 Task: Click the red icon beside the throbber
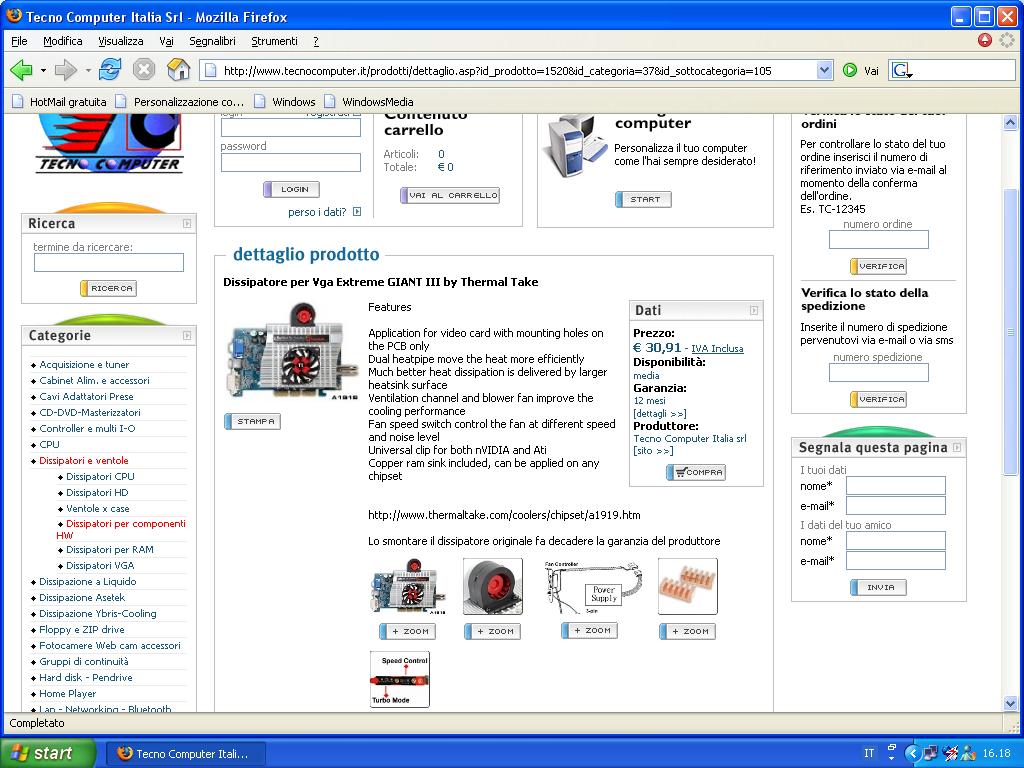pos(985,40)
